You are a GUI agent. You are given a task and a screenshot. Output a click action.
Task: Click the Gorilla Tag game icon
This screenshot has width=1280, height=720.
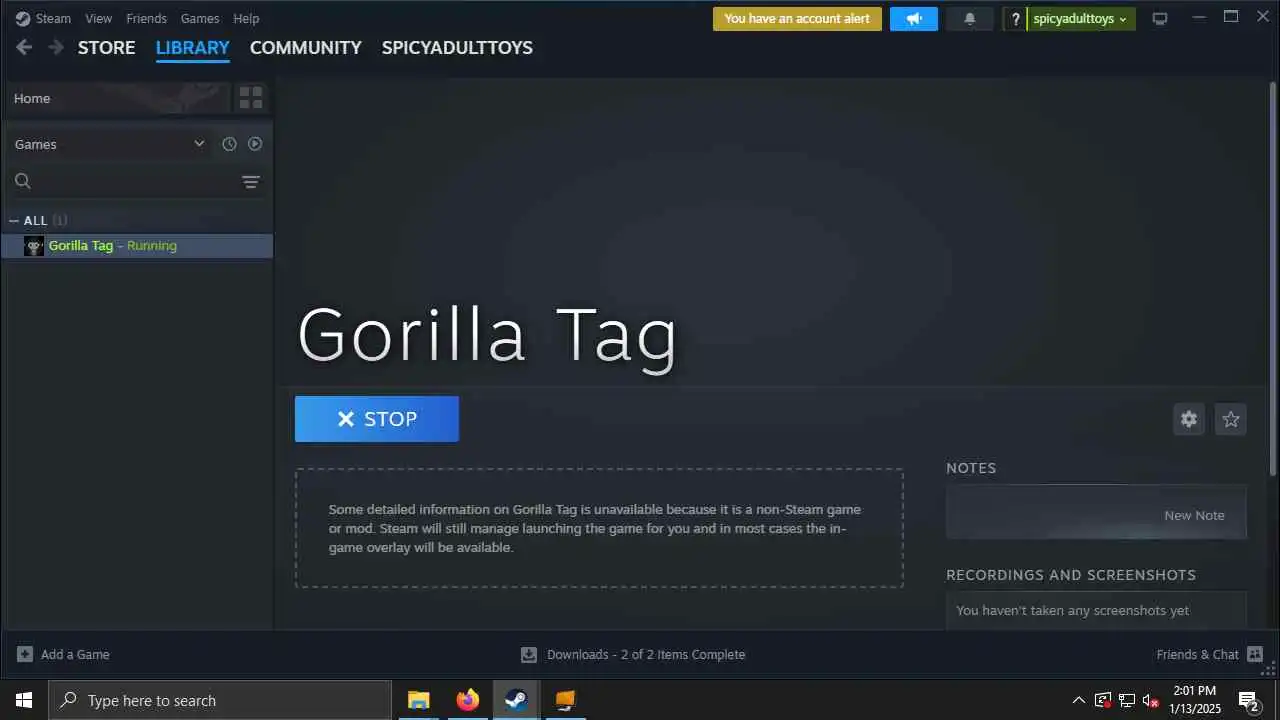(34, 246)
